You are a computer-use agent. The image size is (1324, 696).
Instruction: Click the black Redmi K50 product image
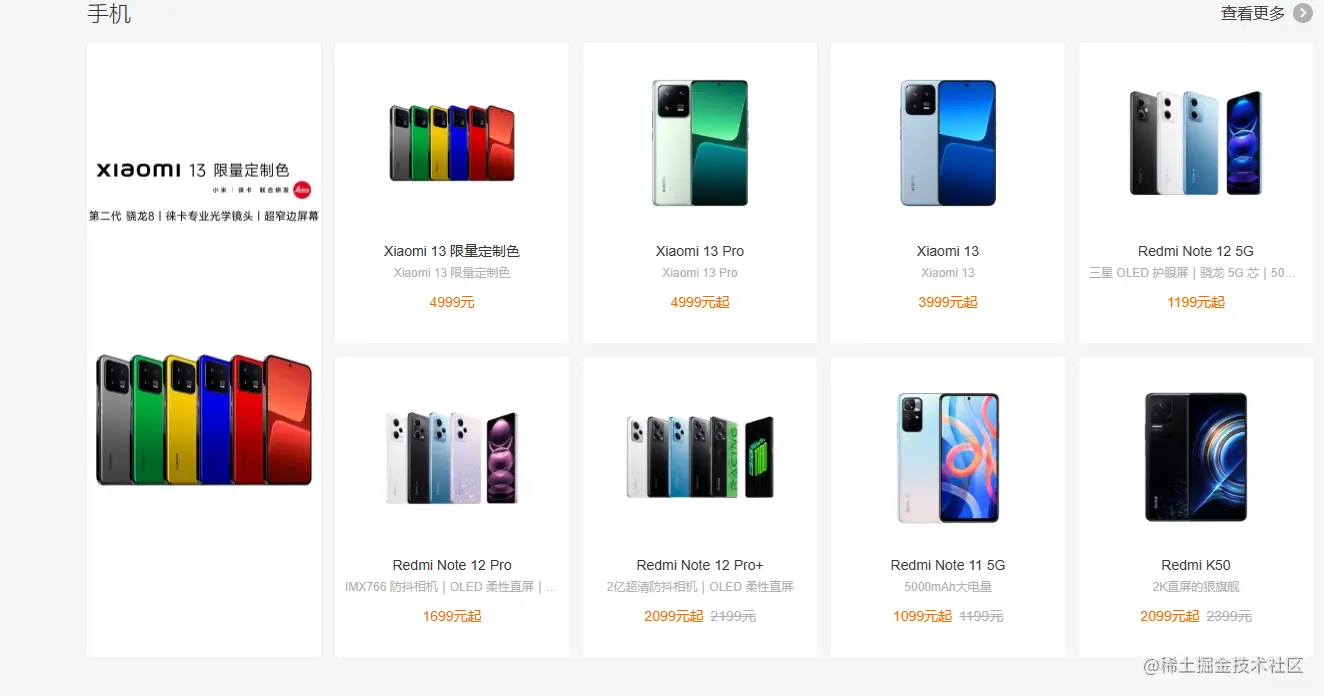(x=1196, y=457)
